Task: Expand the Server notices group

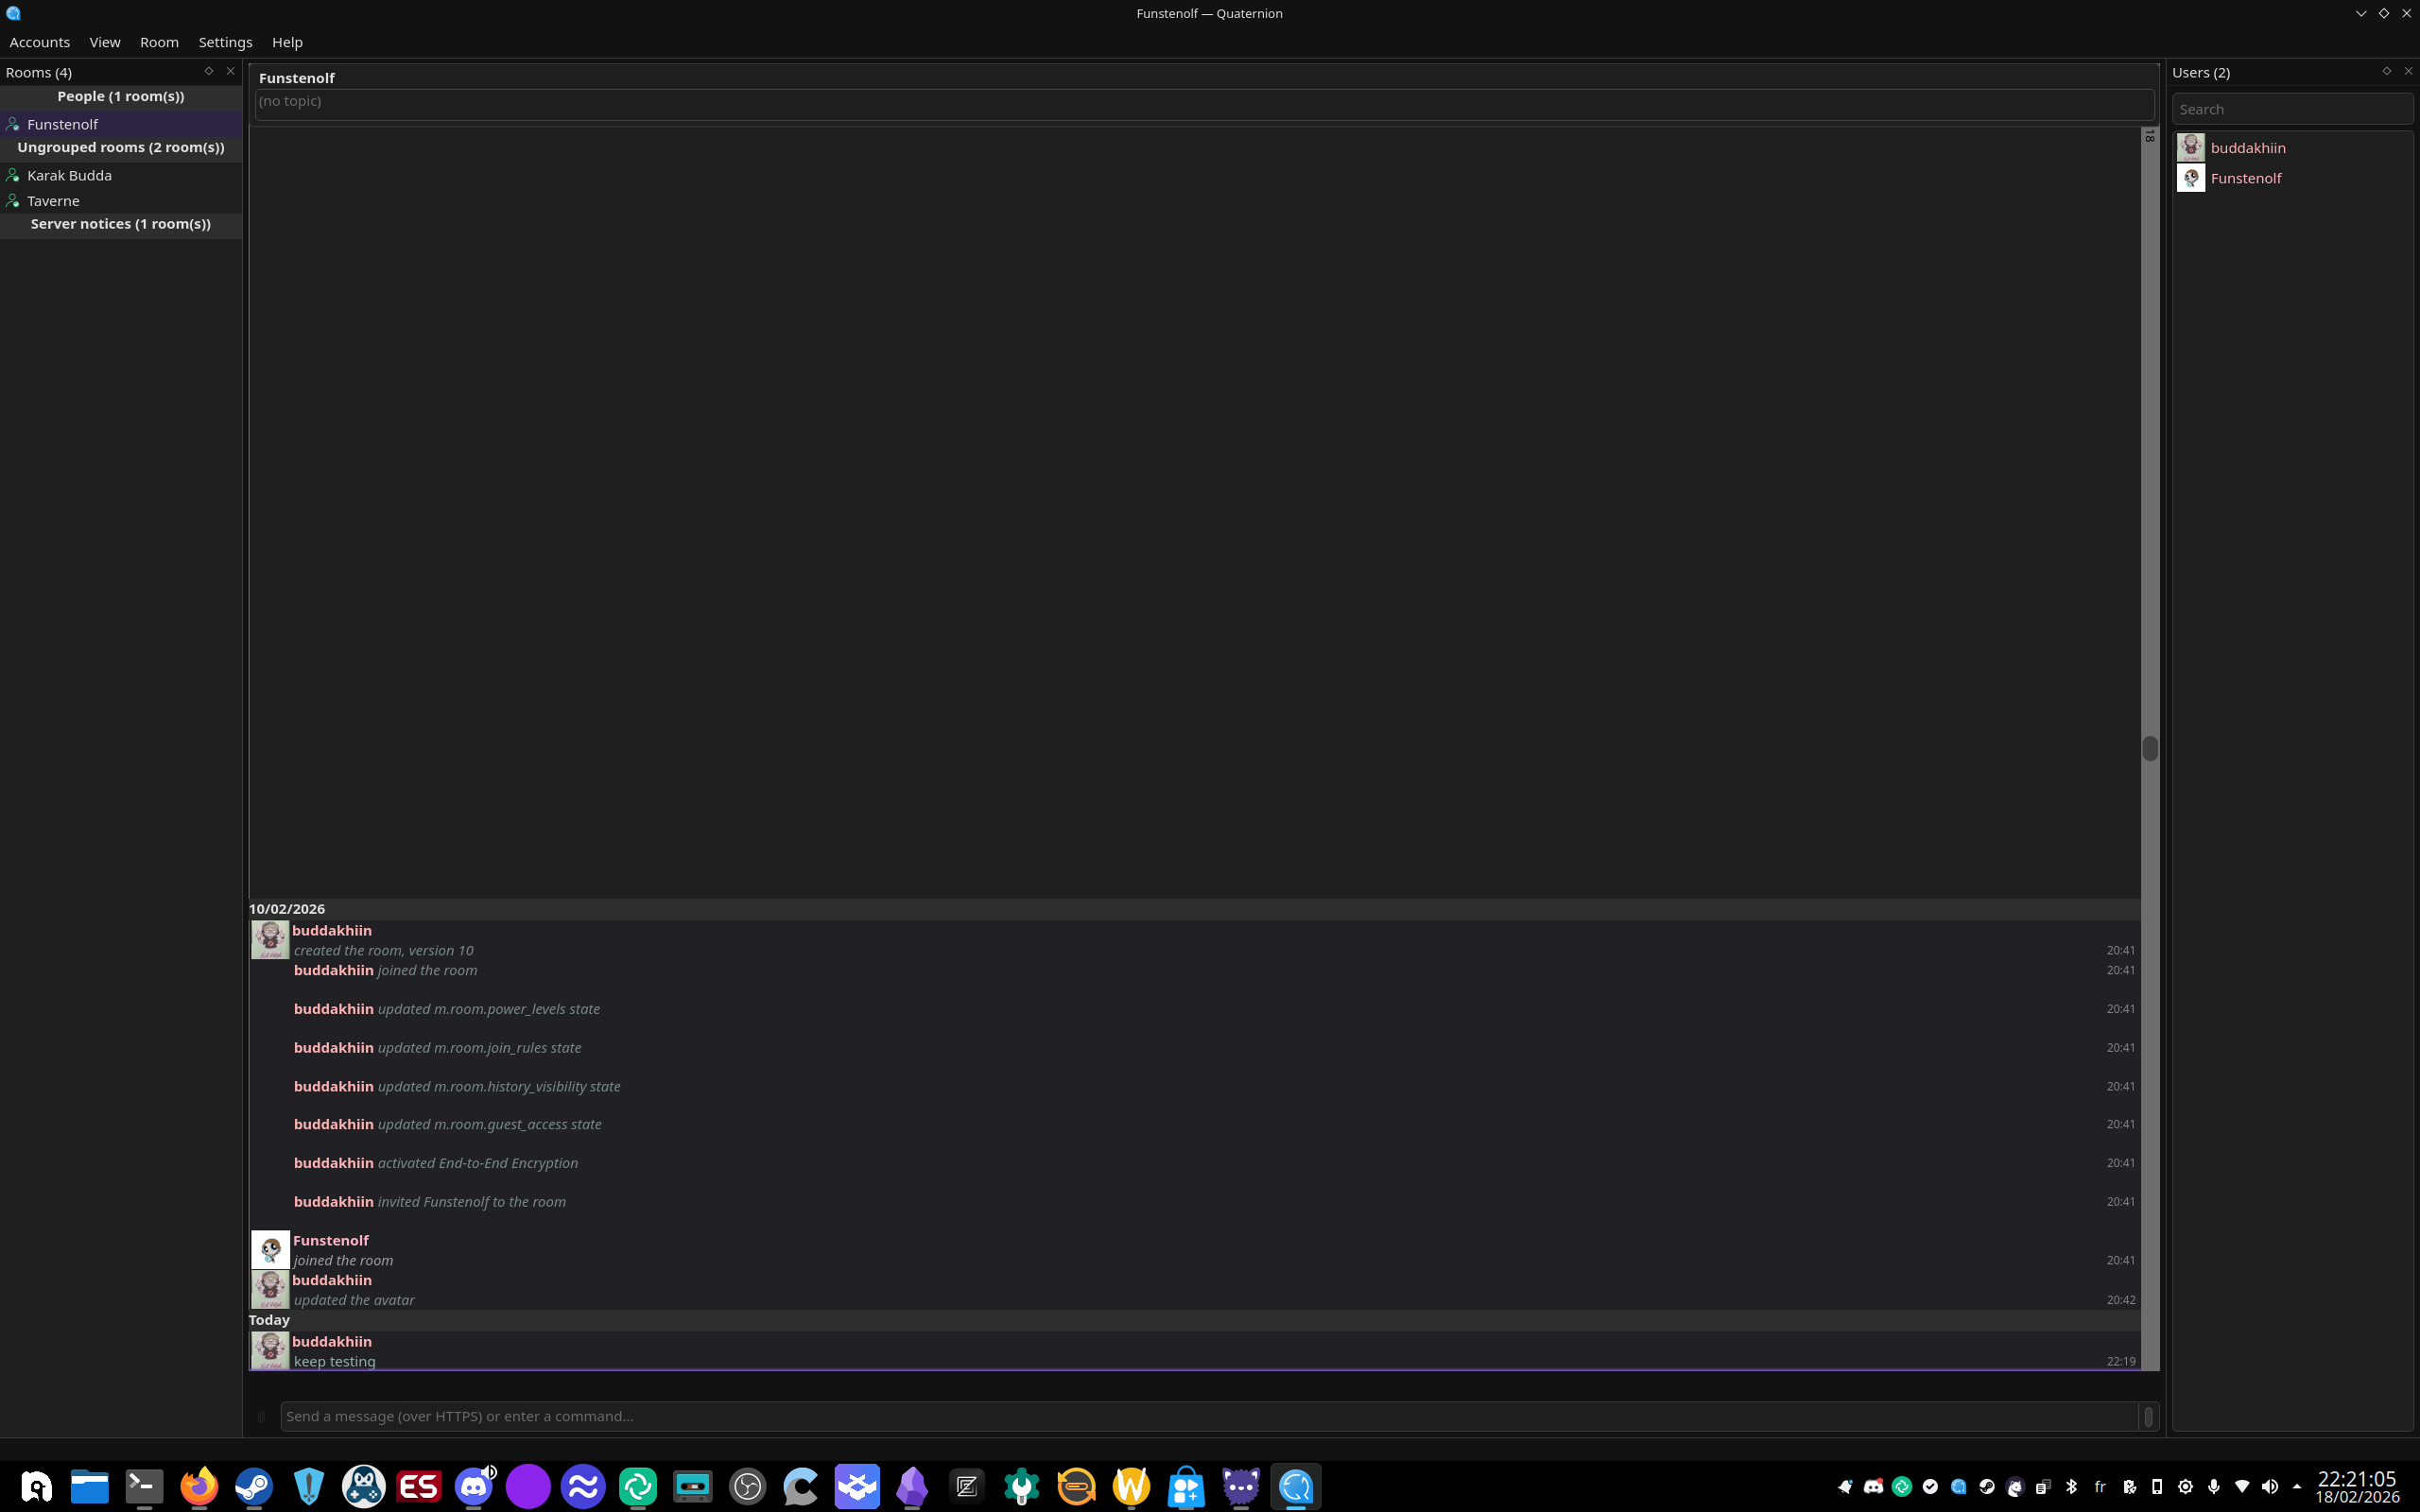Action: 120,224
